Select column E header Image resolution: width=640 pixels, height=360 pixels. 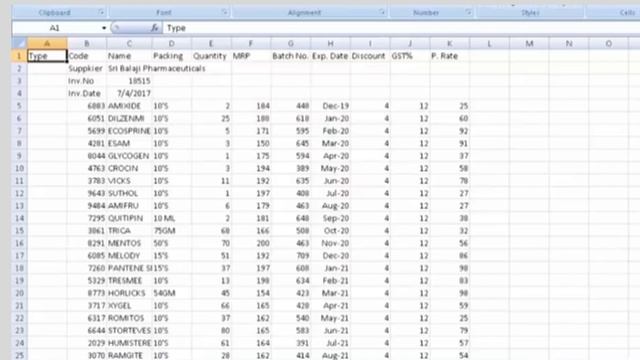[x=211, y=43]
